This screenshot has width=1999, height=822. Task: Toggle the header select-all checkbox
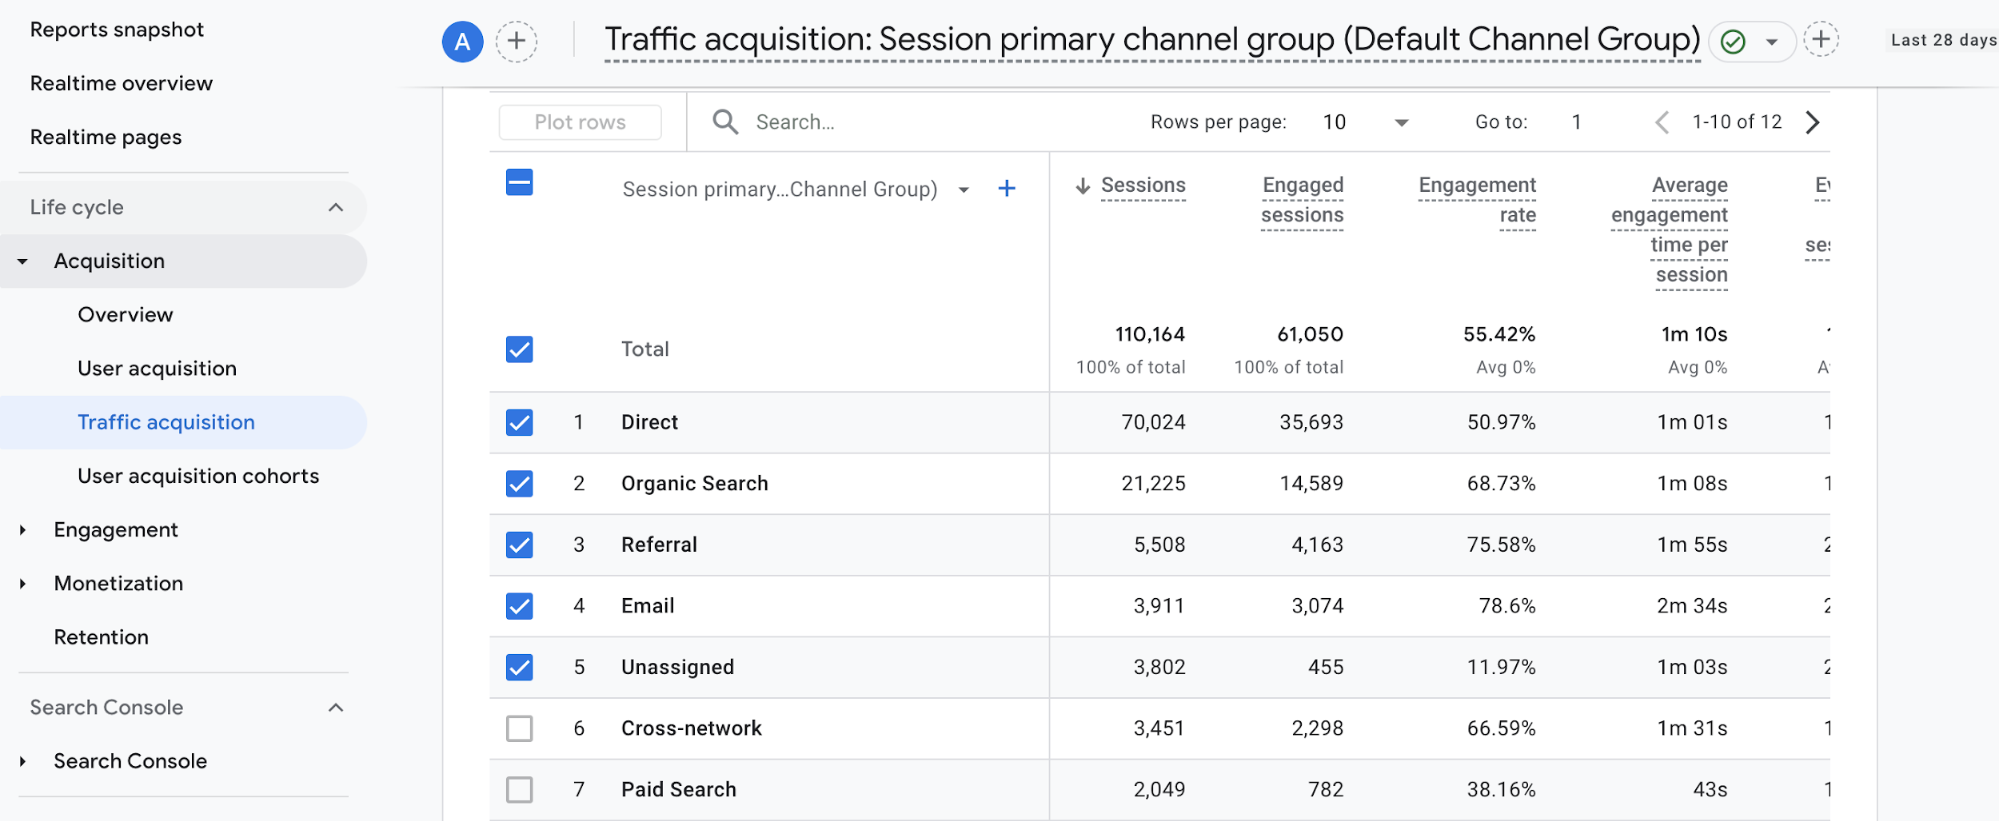click(519, 182)
